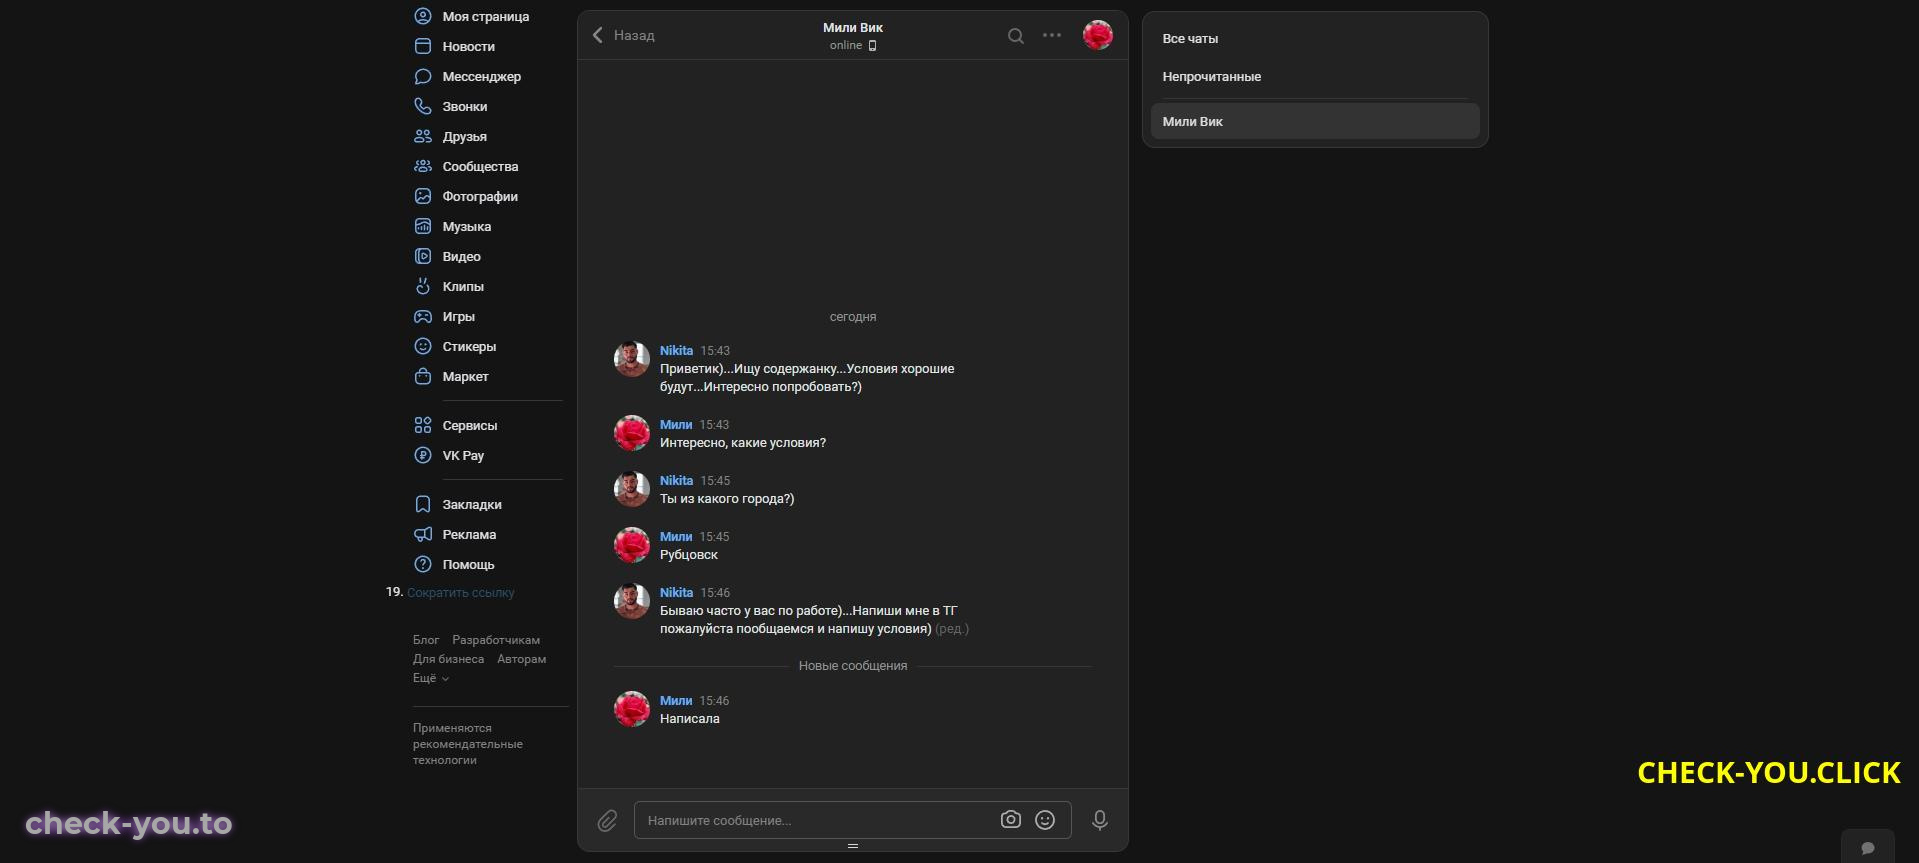This screenshot has width=1919, height=863.
Task: Open the Блог footer link
Action: point(426,640)
